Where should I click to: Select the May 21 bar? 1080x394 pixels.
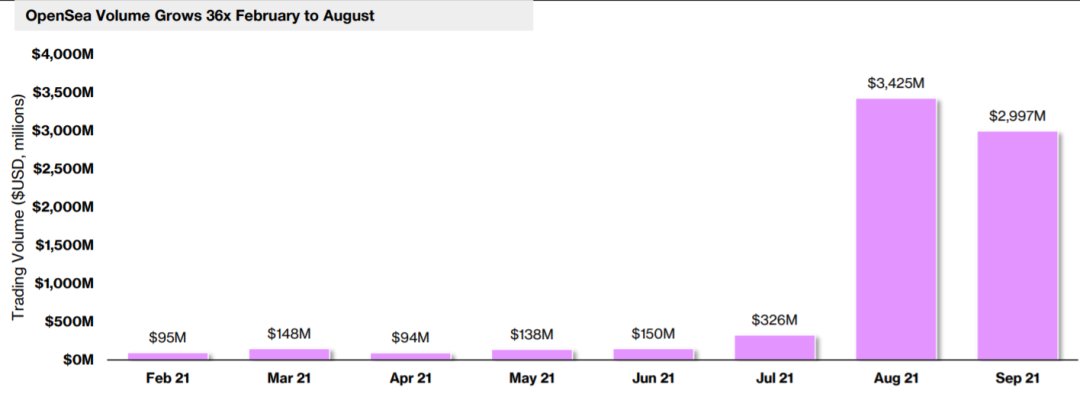click(532, 355)
